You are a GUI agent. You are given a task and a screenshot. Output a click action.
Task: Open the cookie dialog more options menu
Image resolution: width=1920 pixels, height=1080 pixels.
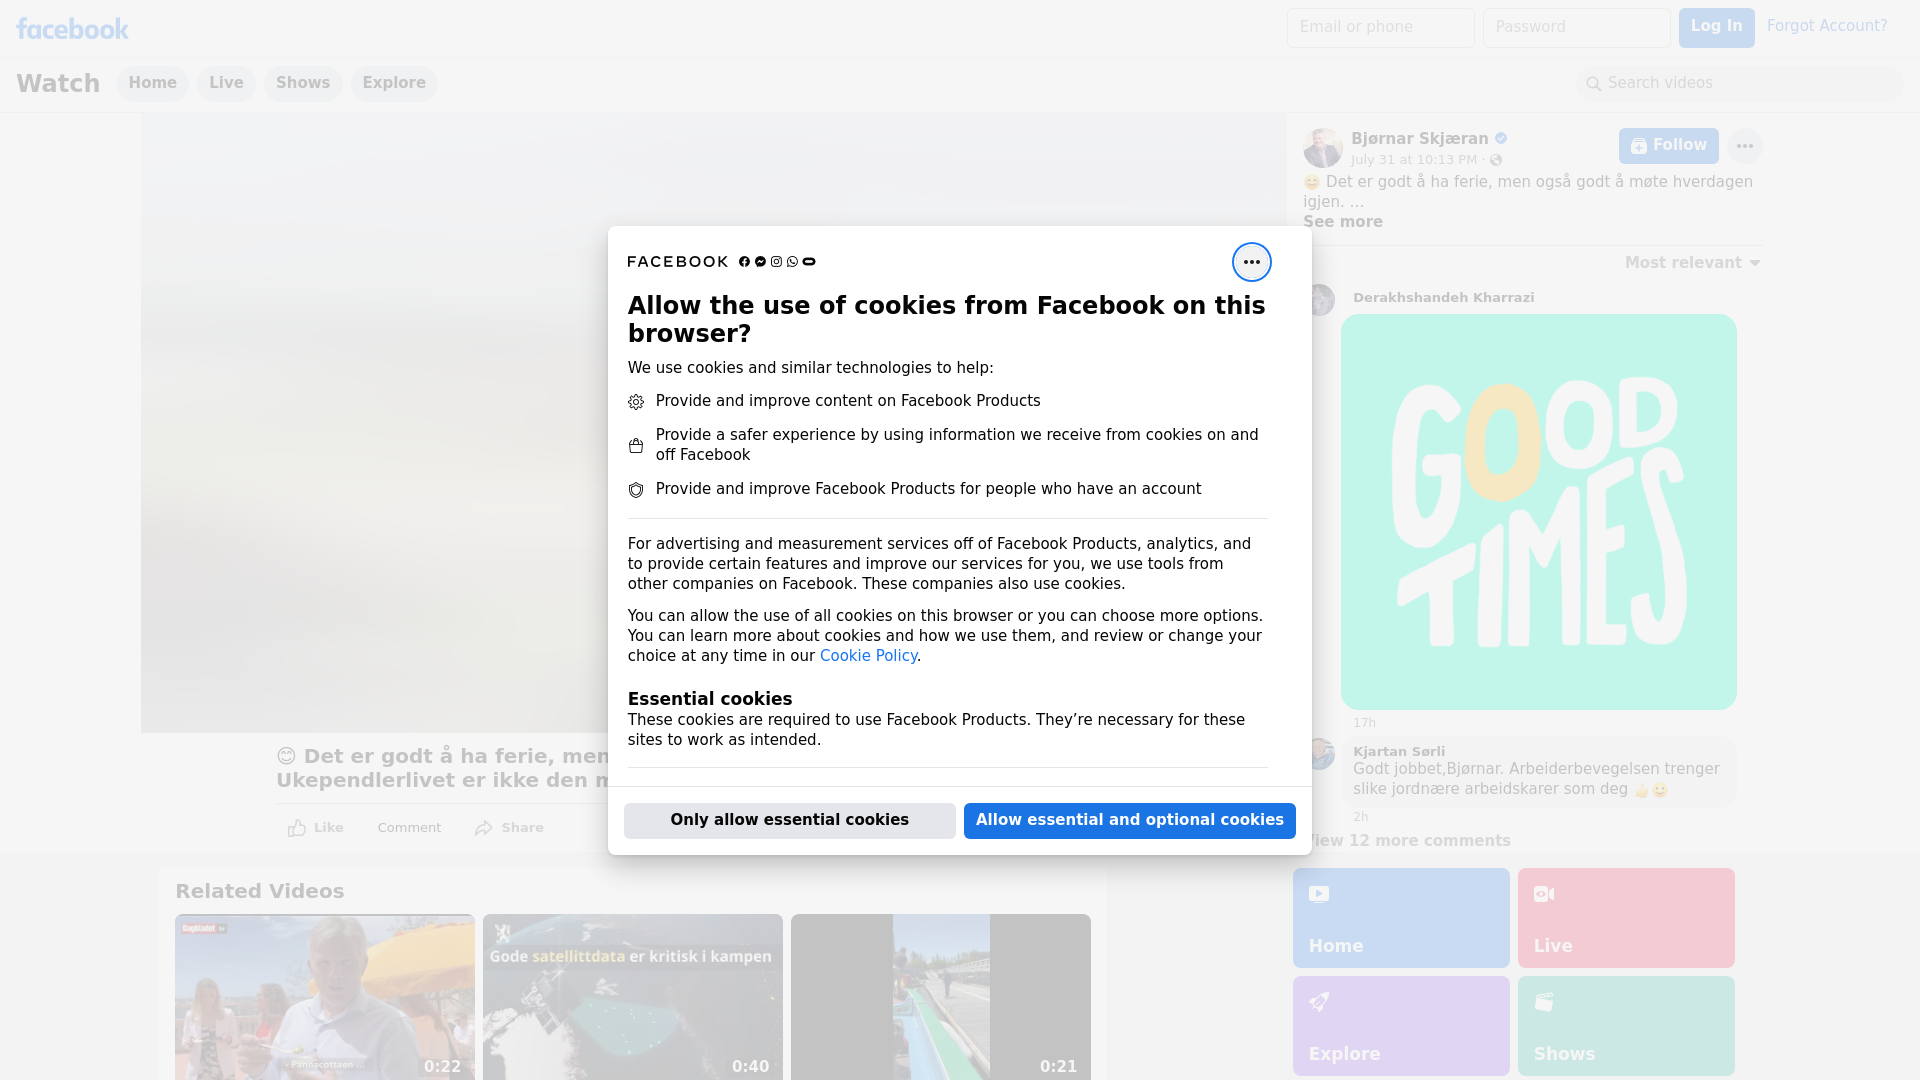coord(1251,262)
